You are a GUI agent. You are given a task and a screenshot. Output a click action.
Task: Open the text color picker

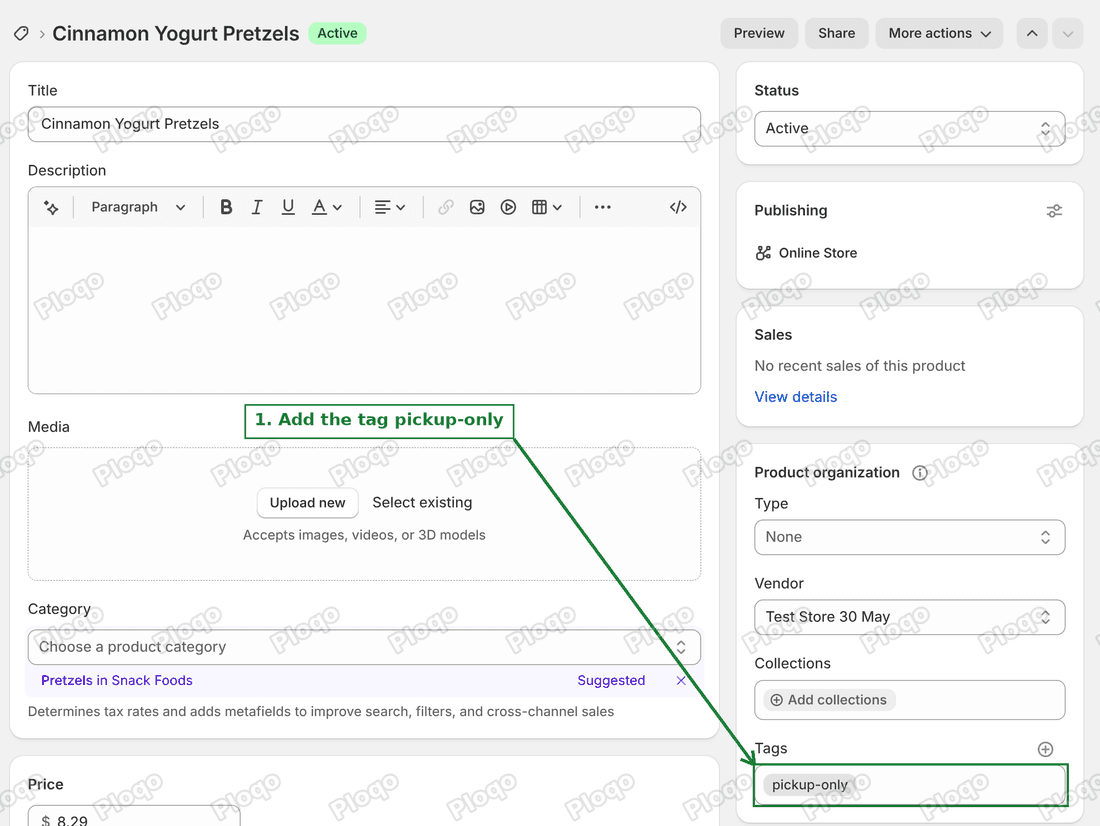click(326, 207)
